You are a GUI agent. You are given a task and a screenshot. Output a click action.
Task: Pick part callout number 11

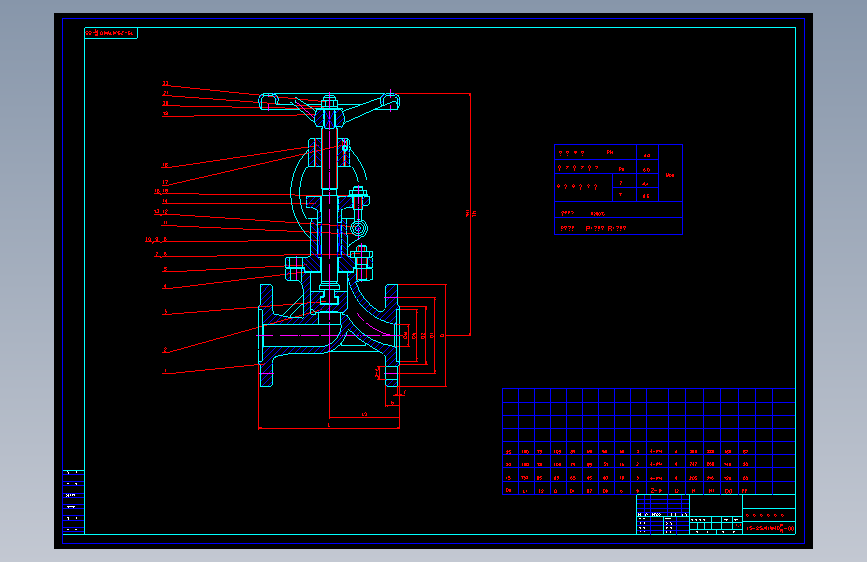tap(165, 223)
